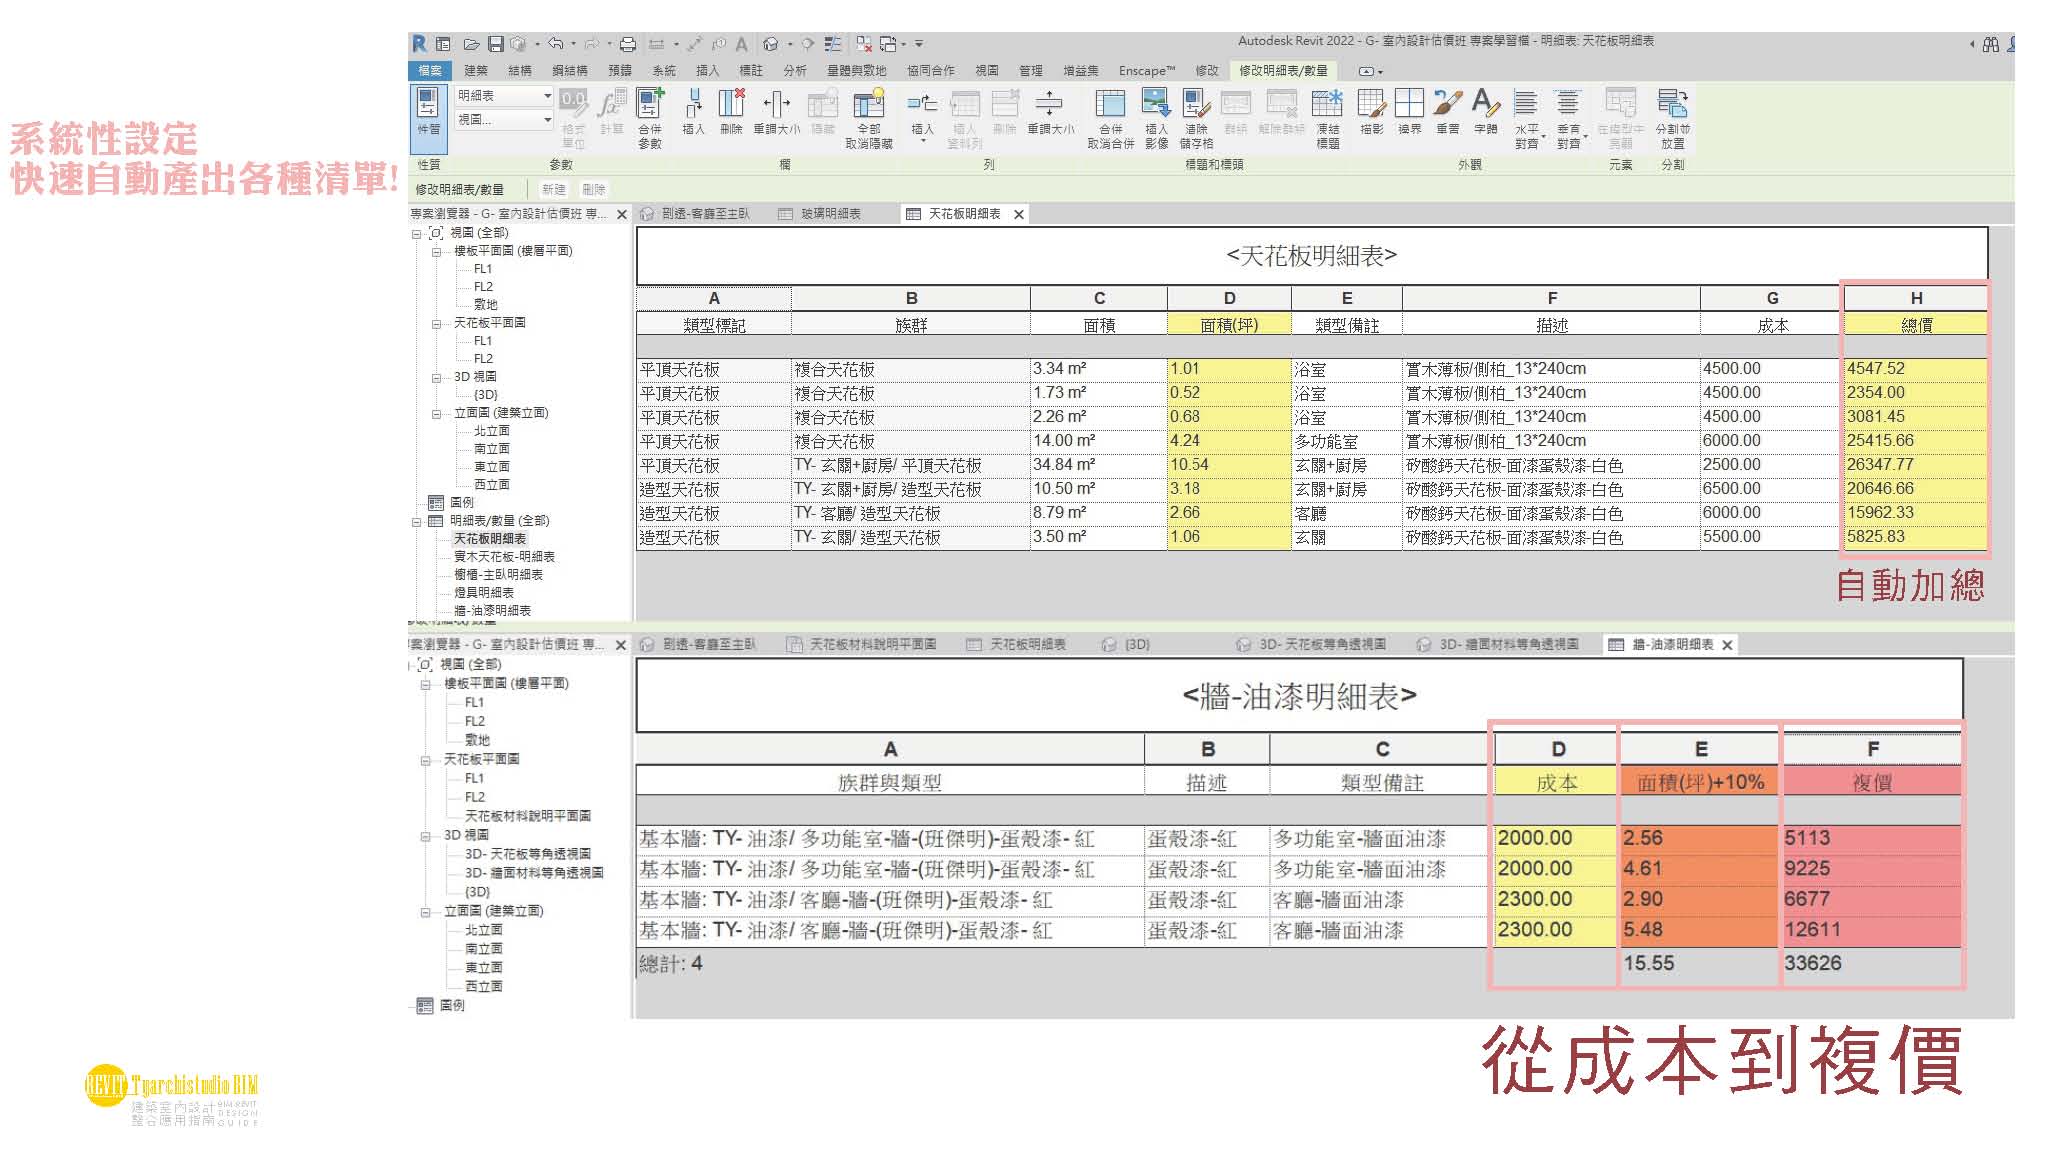Close the 牆-油漆明細表 view tab
The width and height of the screenshot is (2048, 1152).
pyautogui.click(x=1726, y=646)
